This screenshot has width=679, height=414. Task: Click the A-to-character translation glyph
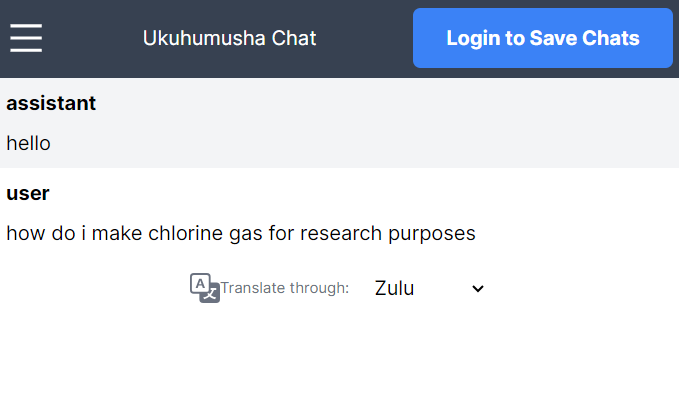[x=204, y=288]
